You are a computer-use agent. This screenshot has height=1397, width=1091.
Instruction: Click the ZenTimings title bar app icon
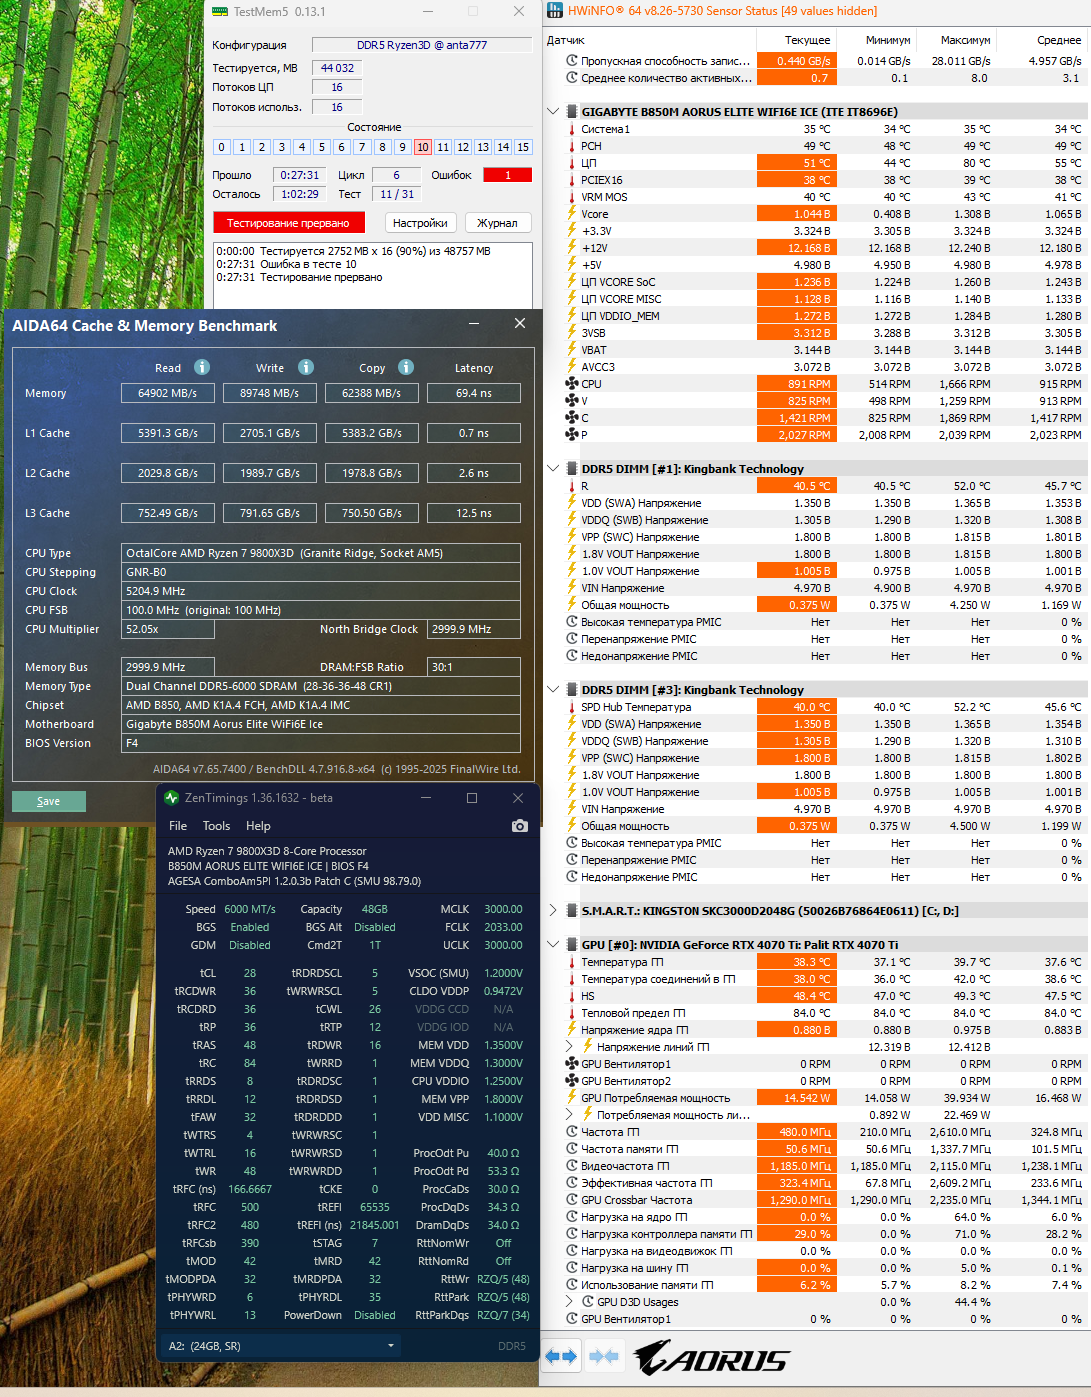(171, 798)
